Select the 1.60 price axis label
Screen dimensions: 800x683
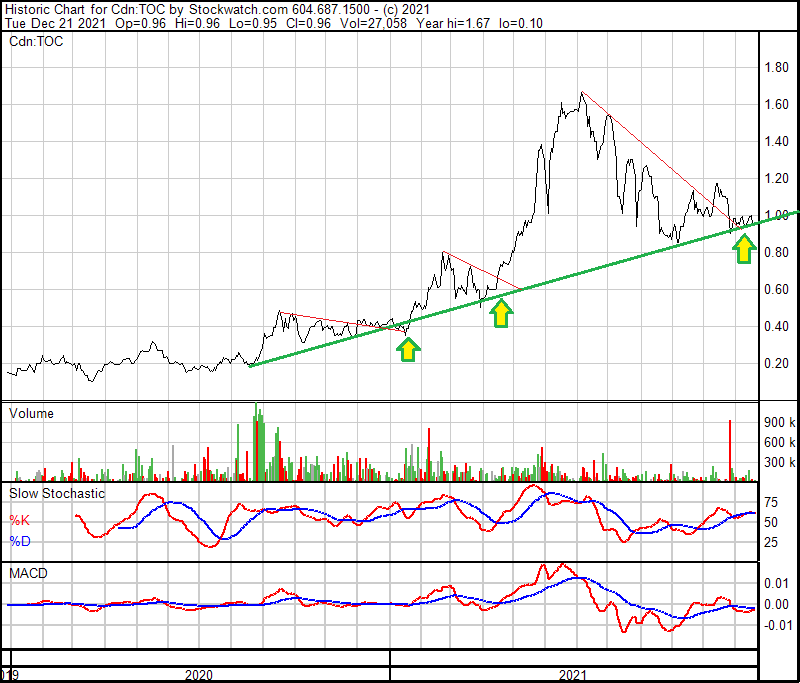pyautogui.click(x=776, y=104)
